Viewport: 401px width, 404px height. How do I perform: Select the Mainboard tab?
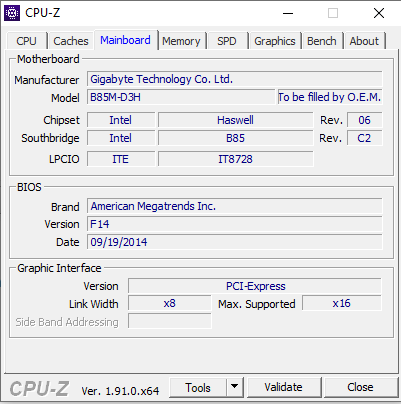[x=125, y=40]
